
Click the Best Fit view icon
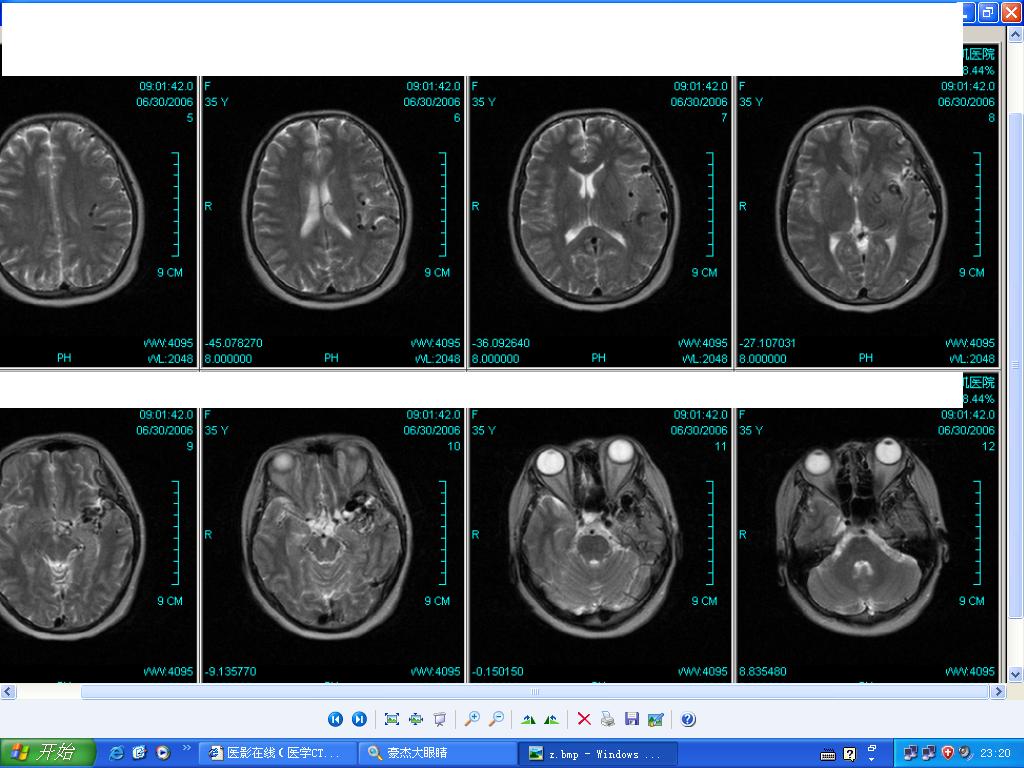coord(392,719)
